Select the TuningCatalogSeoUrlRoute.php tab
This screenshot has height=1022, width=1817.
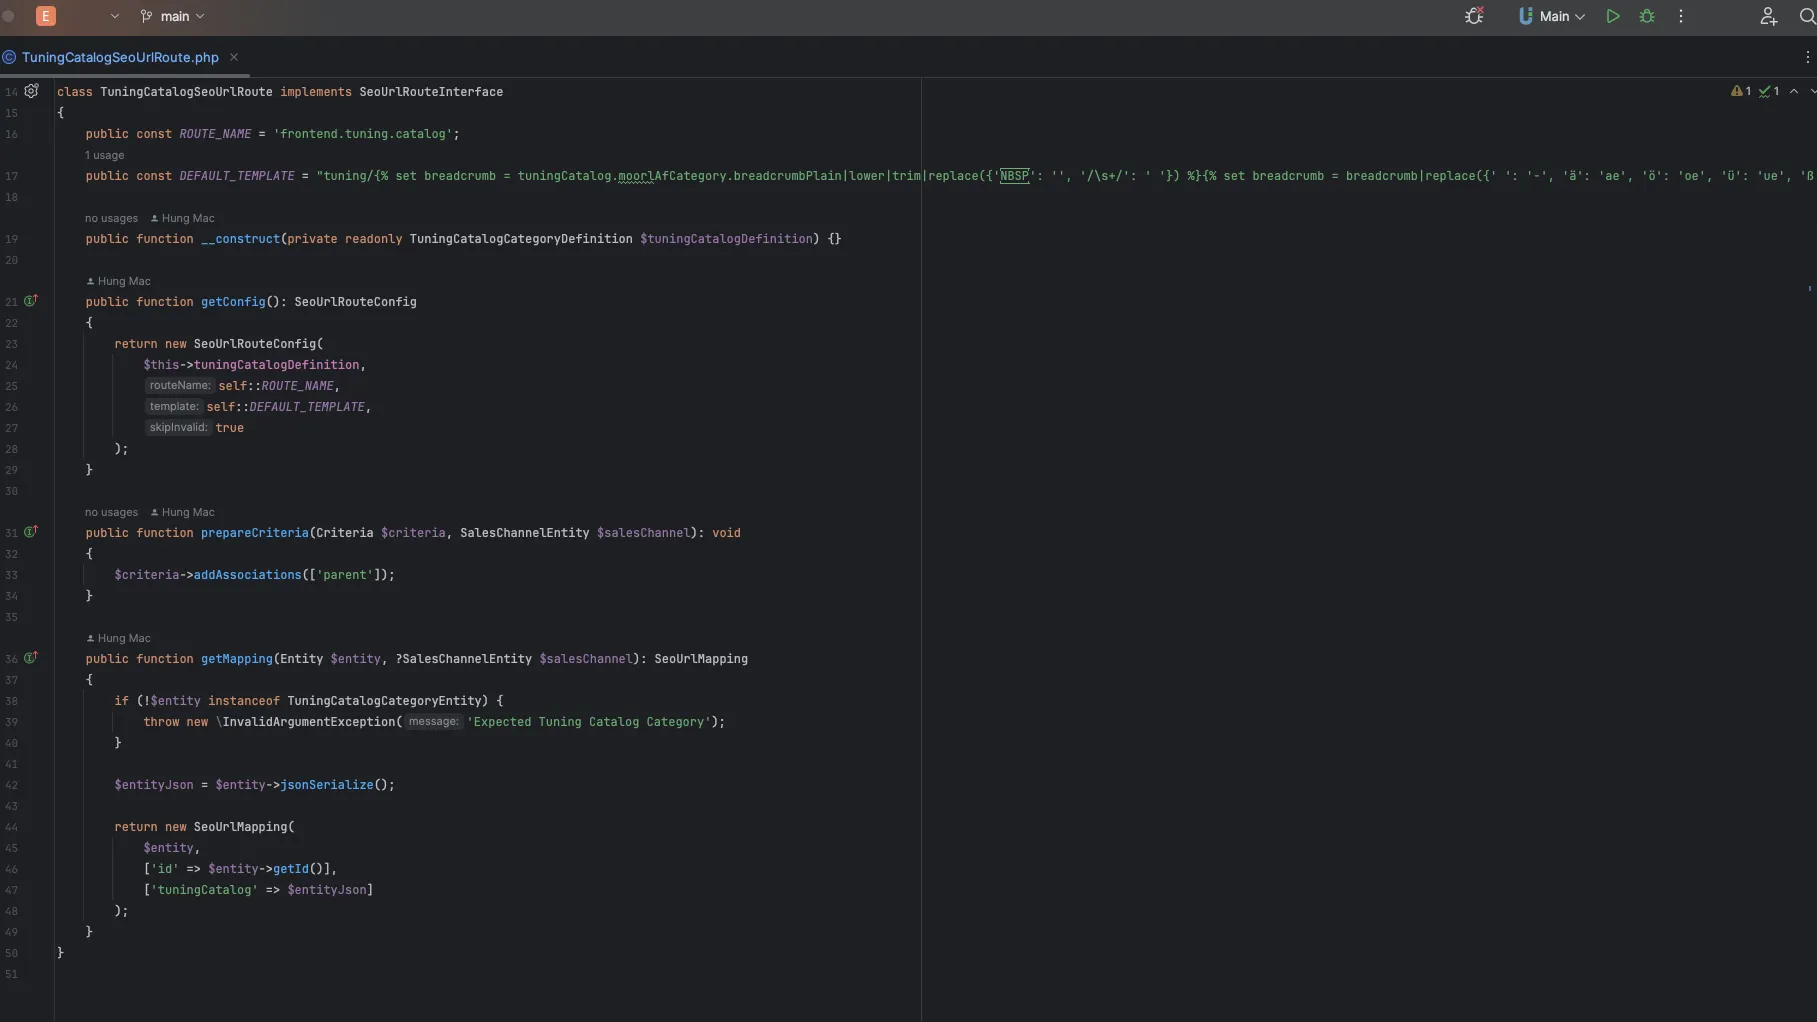pyautogui.click(x=120, y=57)
